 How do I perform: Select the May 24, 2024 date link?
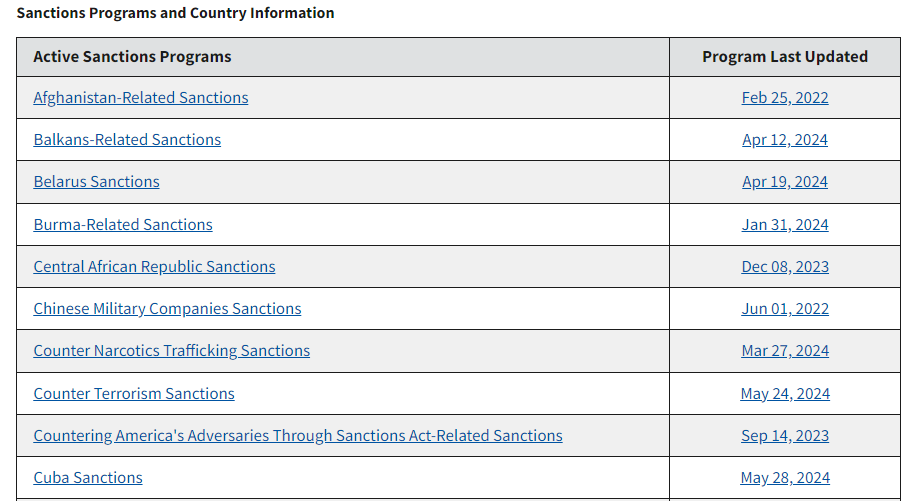point(785,394)
